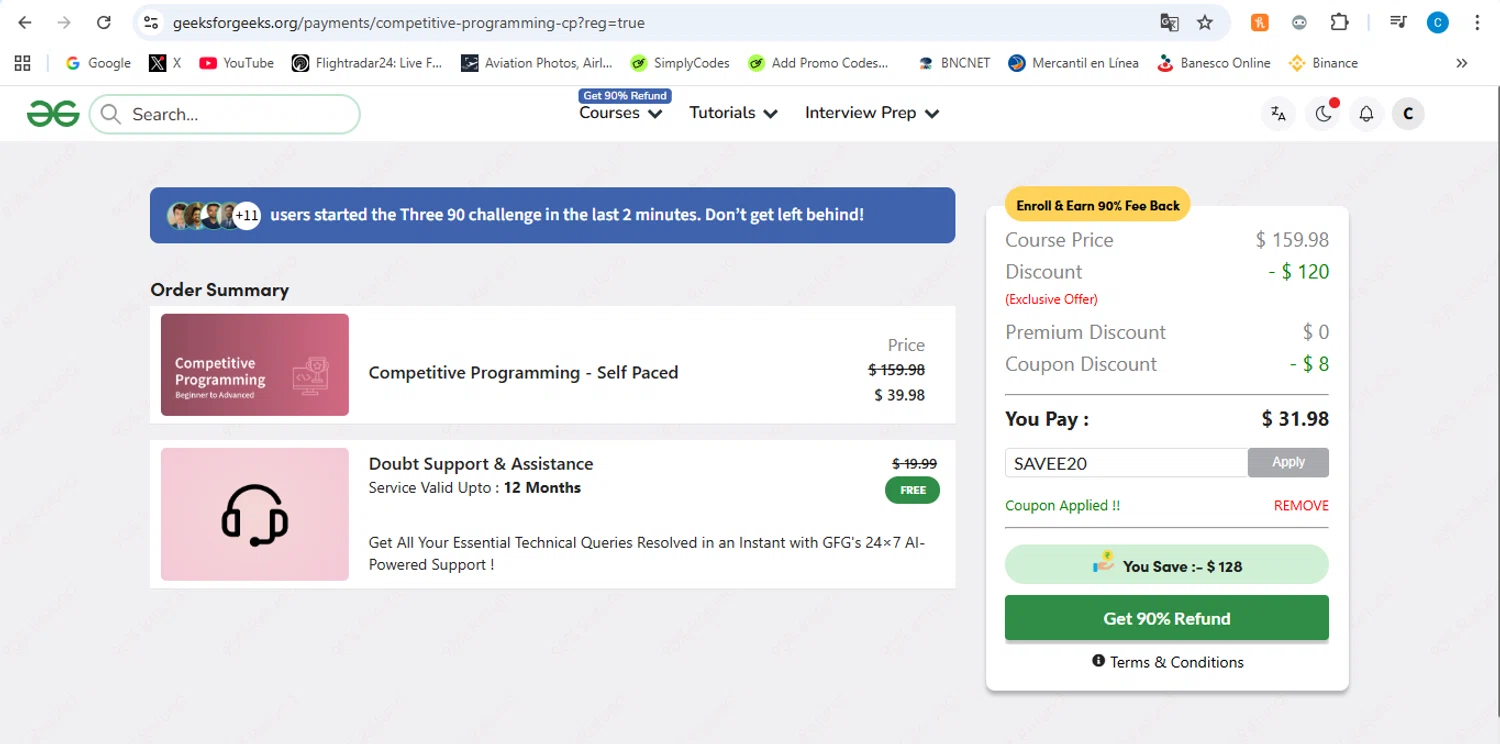
Task: Open the Flightradar24 bookmark
Action: tap(366, 63)
